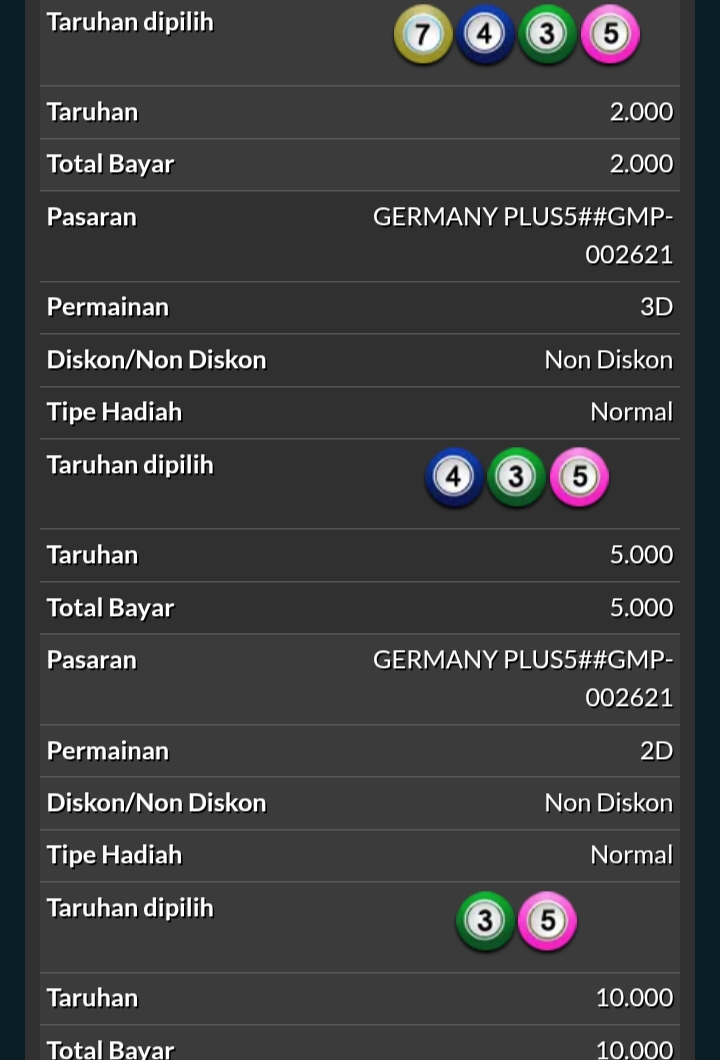The width and height of the screenshot is (720, 1060).
Task: Click green 3 ball in the 3D bet
Action: [x=516, y=477]
